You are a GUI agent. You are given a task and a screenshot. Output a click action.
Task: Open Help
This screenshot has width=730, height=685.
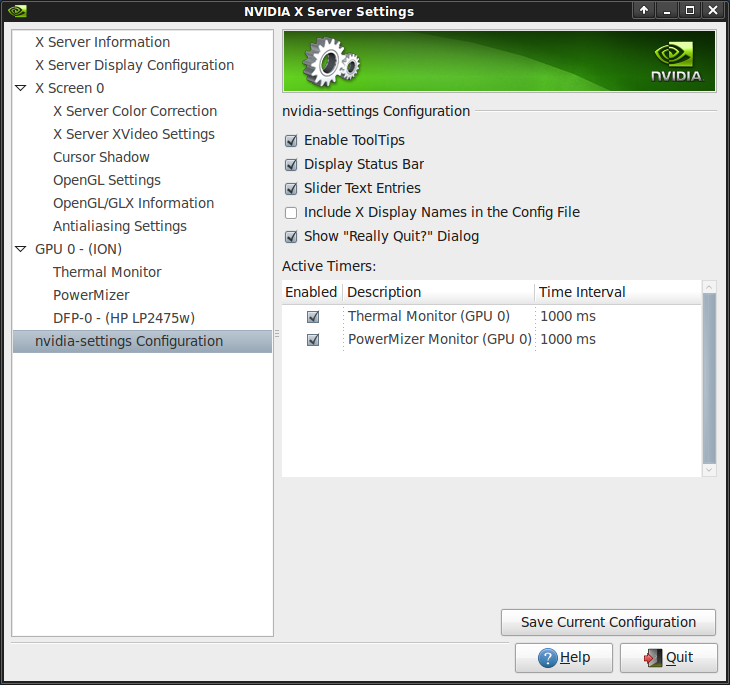click(563, 658)
